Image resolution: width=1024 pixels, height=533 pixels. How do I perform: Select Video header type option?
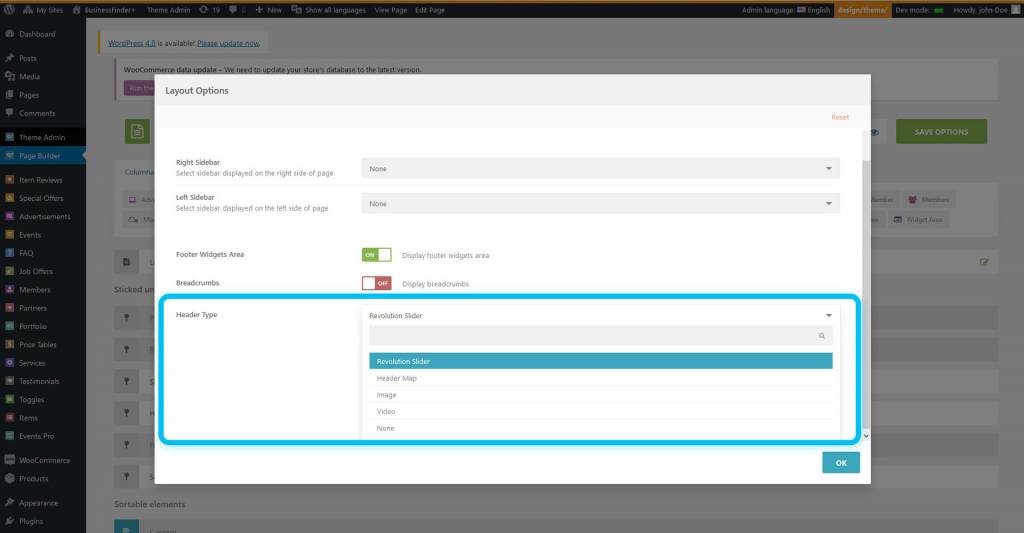point(600,412)
